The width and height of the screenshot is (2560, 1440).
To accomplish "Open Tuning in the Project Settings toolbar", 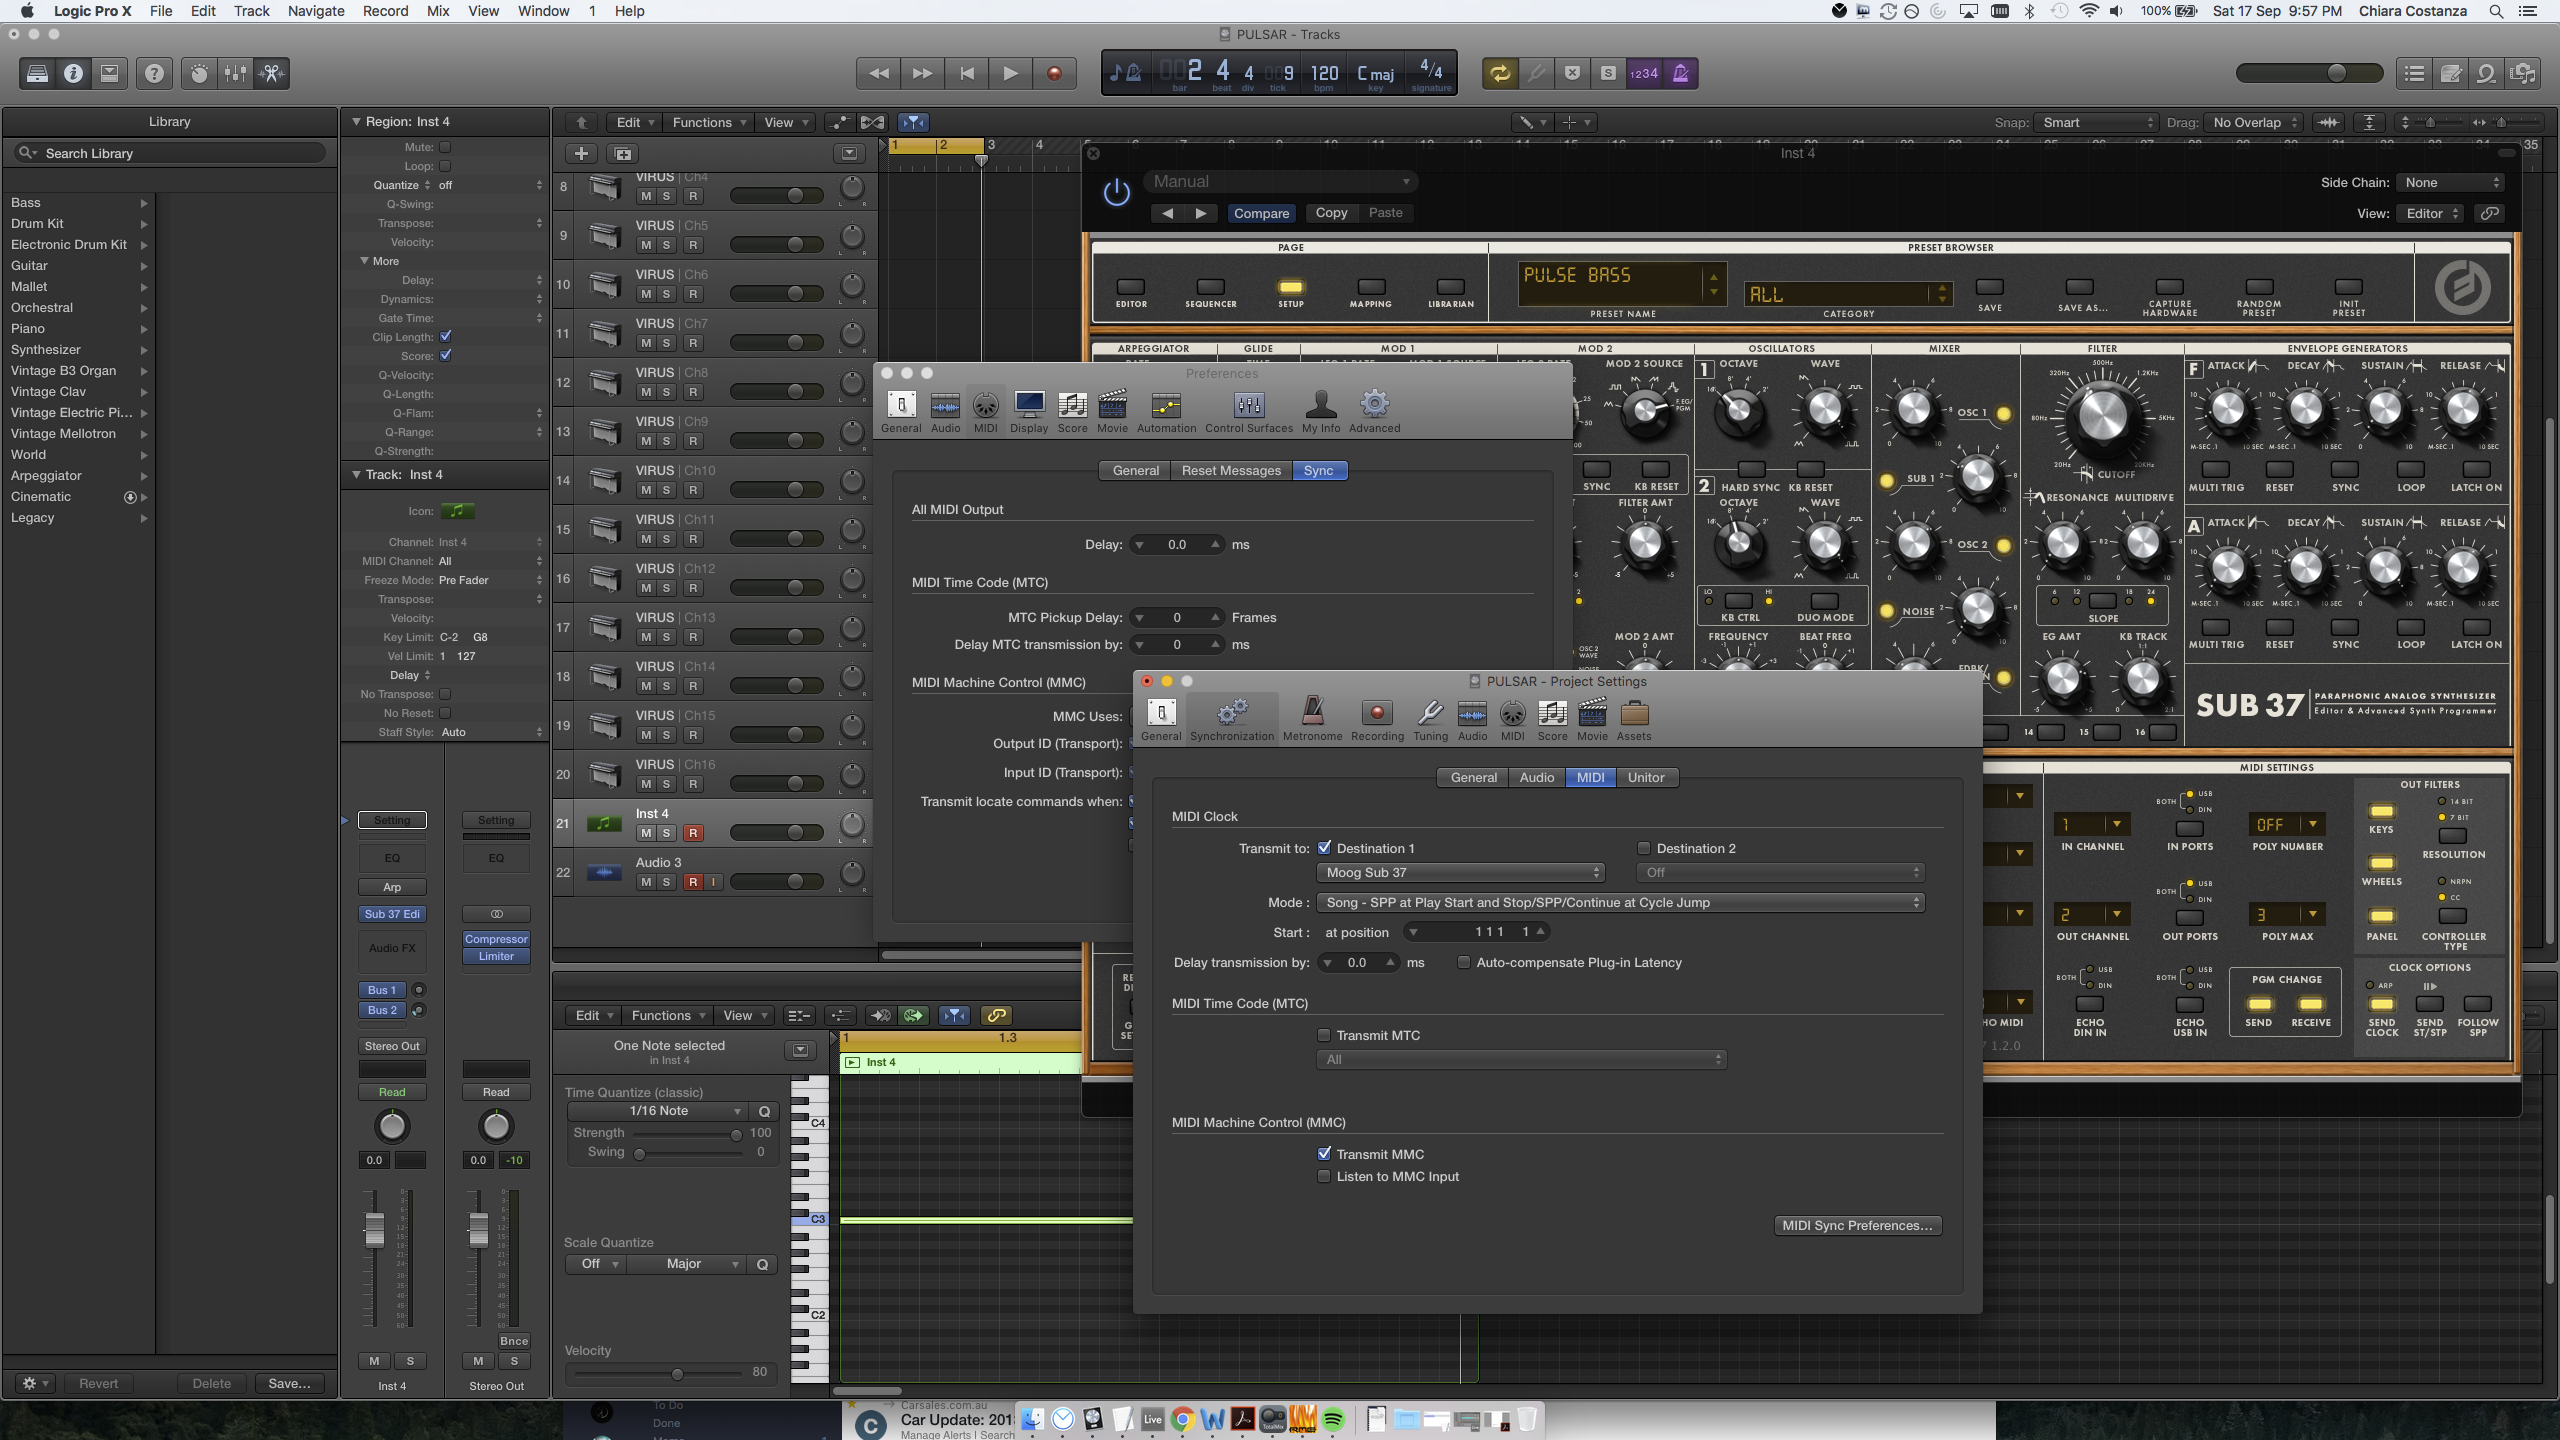I will click(x=1430, y=719).
